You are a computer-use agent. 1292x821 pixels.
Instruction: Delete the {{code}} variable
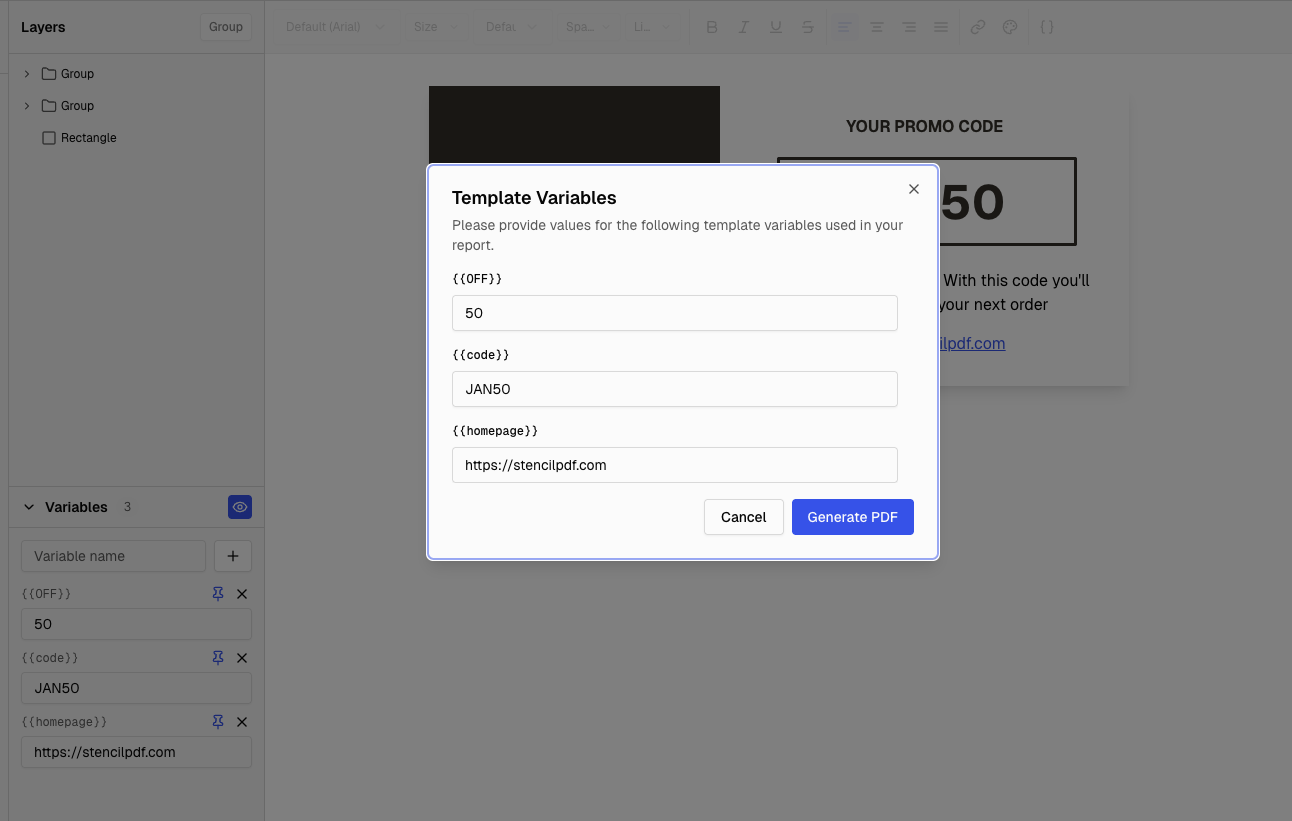(x=242, y=658)
